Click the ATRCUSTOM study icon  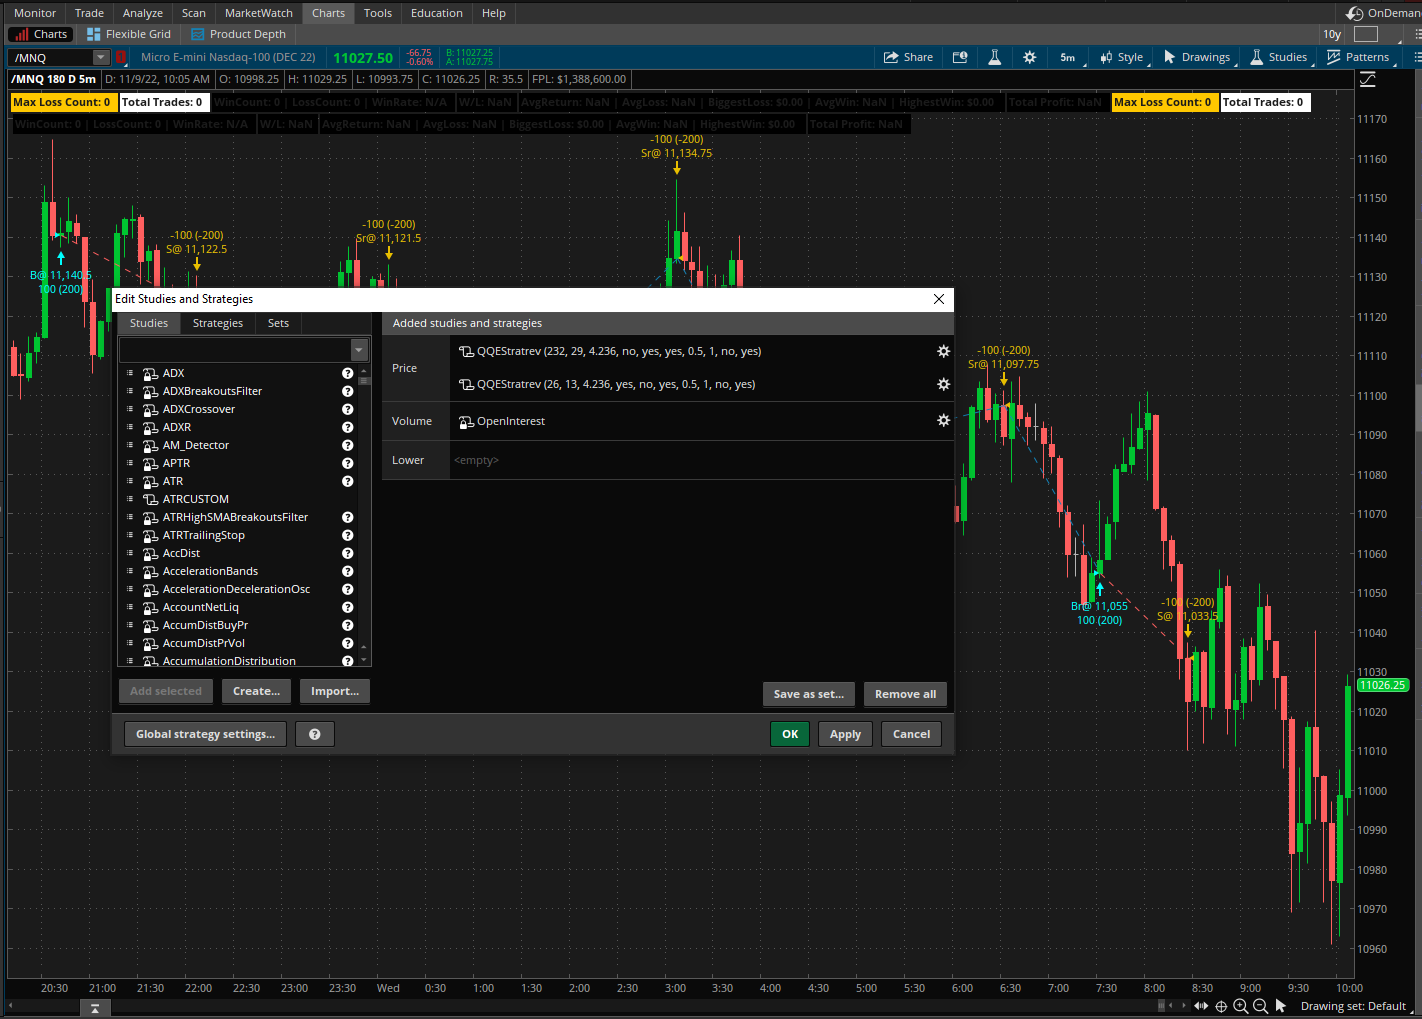[x=150, y=499]
